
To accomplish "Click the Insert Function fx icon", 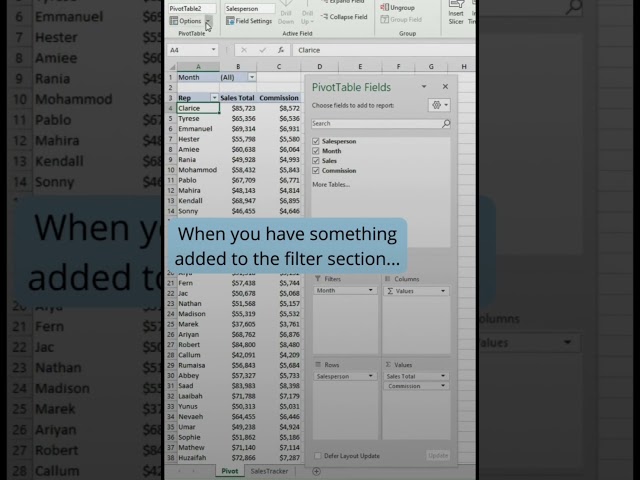I will (x=281, y=50).
